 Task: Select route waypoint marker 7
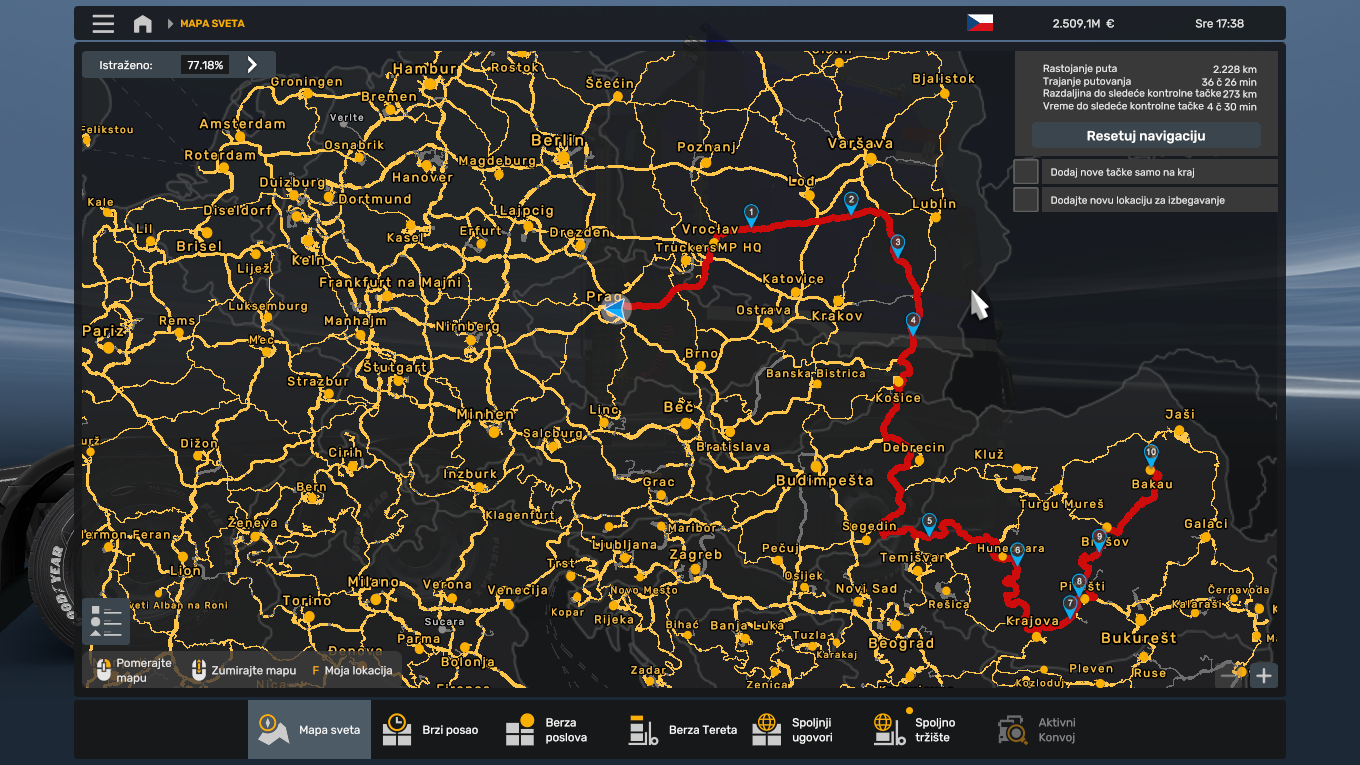click(x=1071, y=605)
